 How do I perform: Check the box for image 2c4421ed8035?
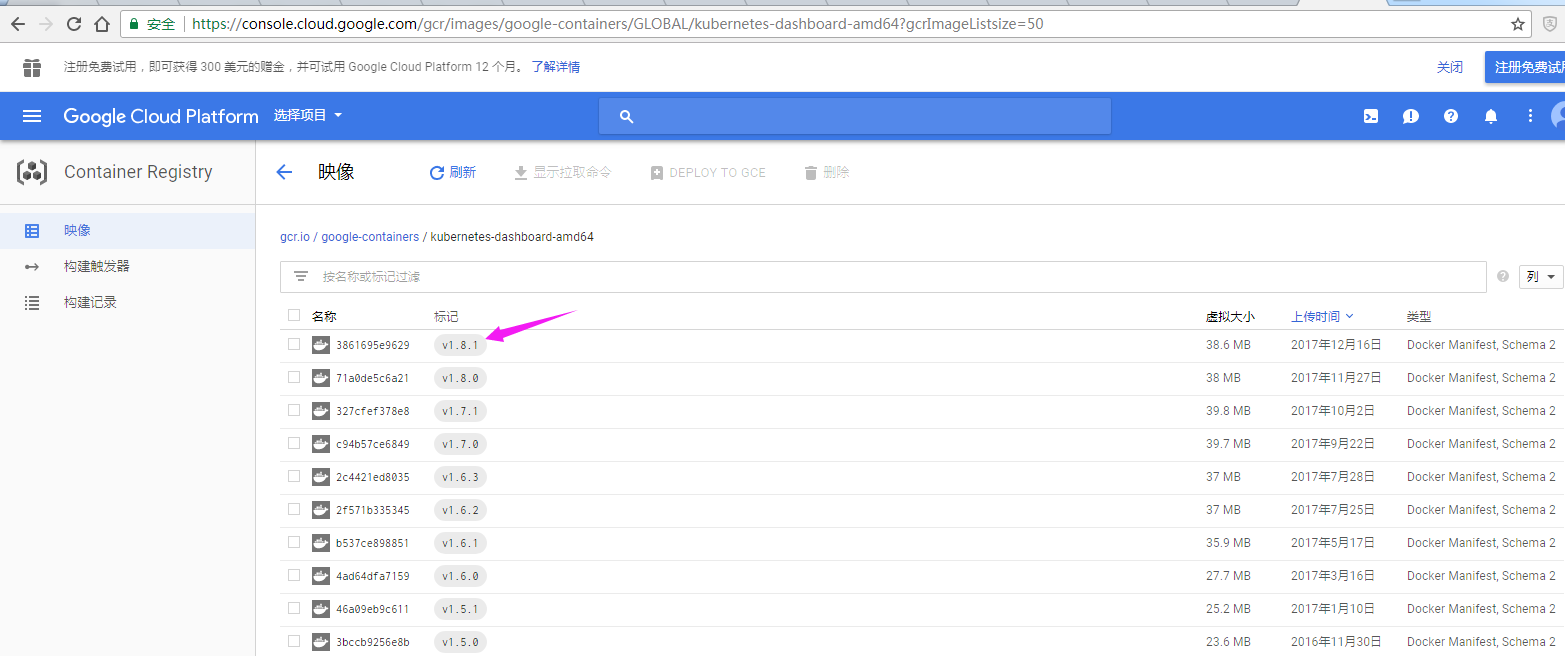coord(294,476)
